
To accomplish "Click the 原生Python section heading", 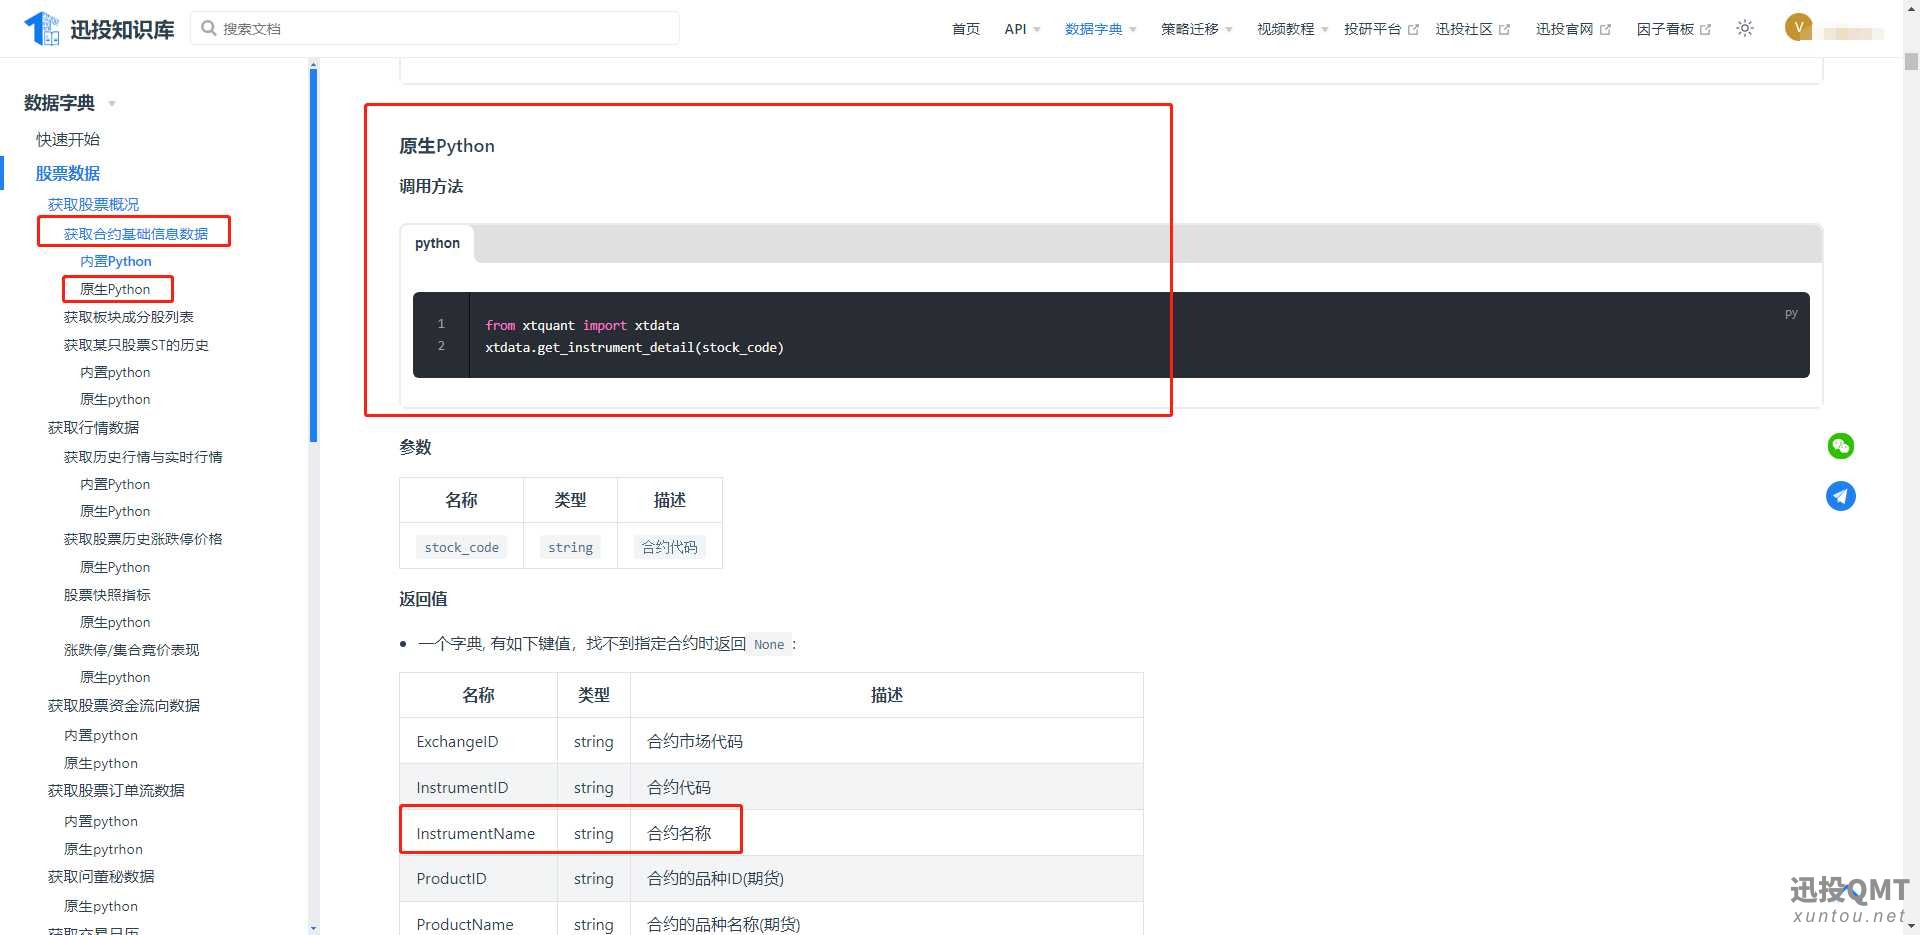I will point(447,146).
